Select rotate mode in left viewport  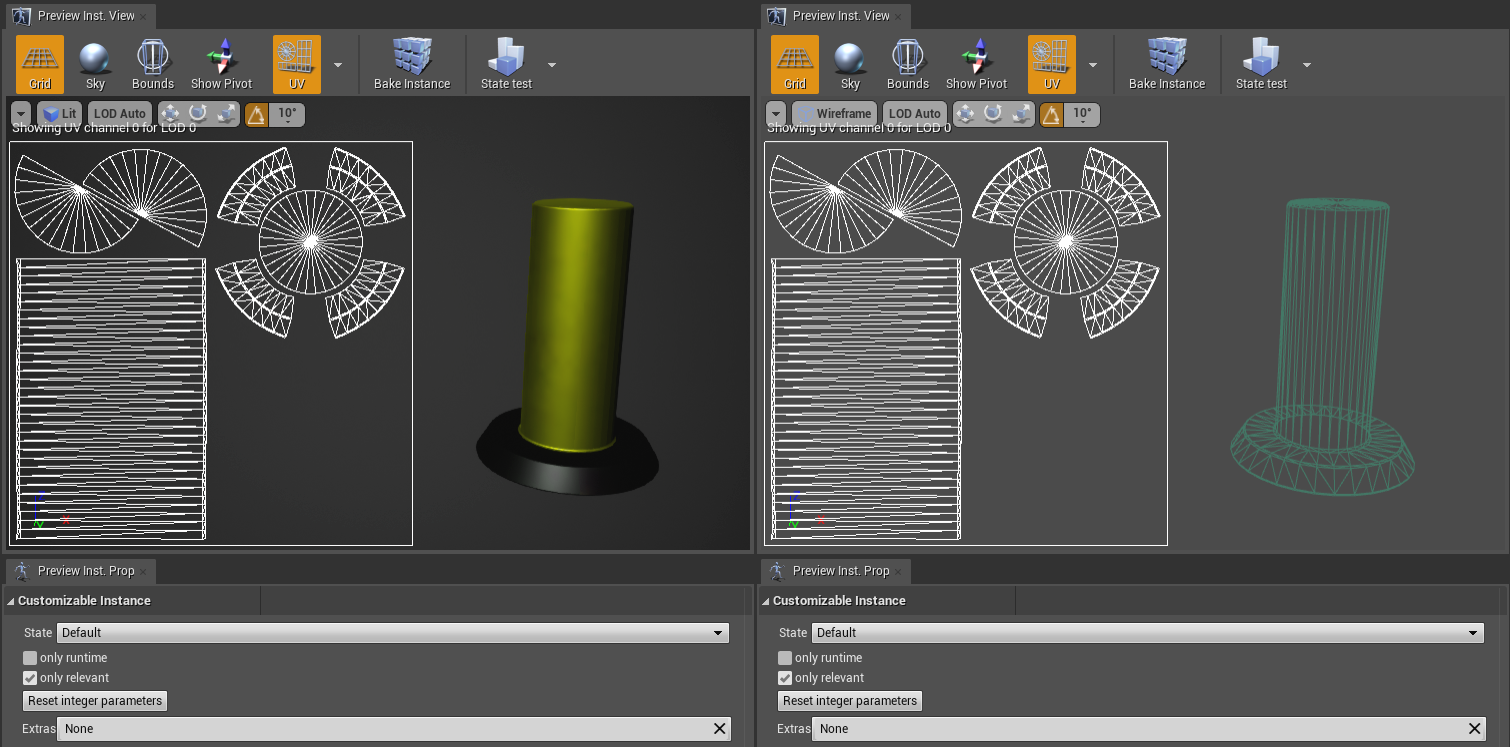tap(198, 114)
